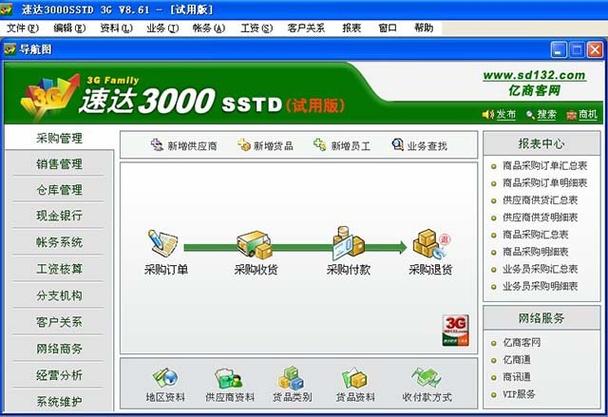Click the 导航图 window title icon
The width and height of the screenshot is (608, 417).
click(10, 49)
